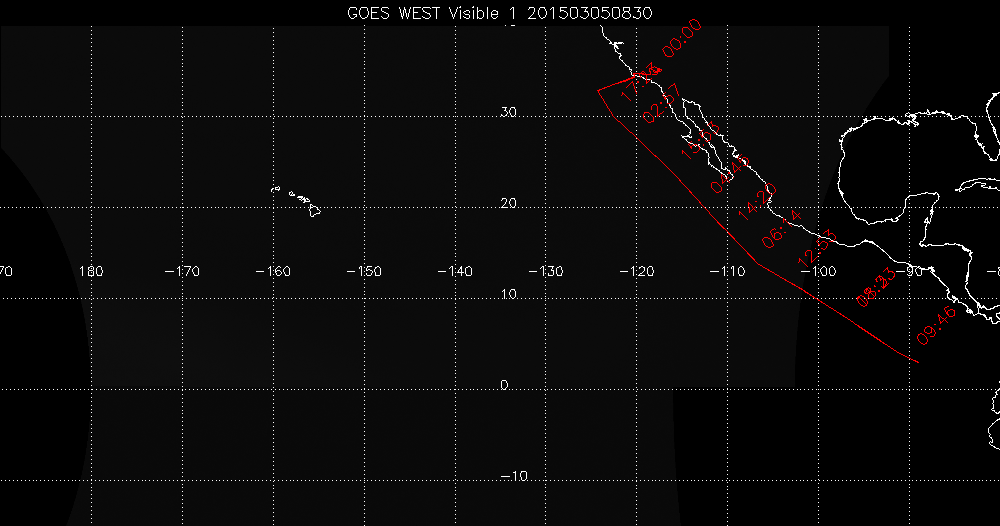Click the Hawaiian Islands outline
This screenshot has height=526, width=1000.
point(299,200)
